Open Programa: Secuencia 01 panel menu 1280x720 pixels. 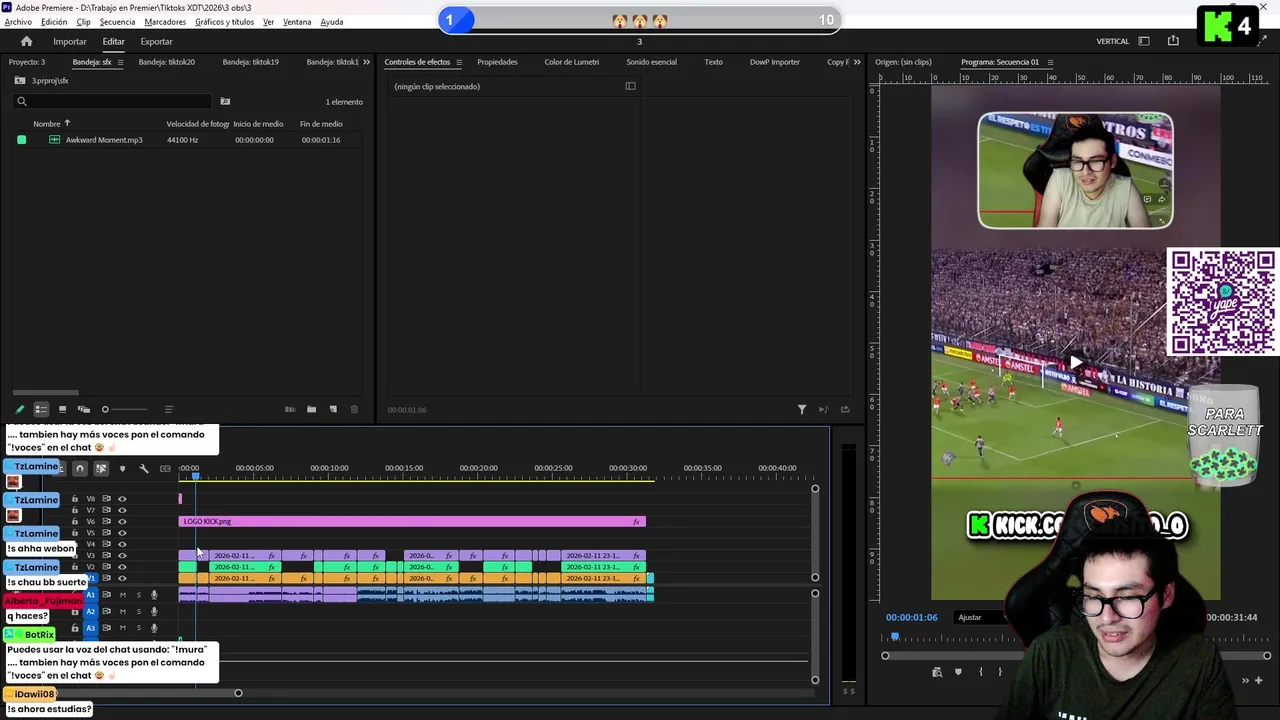[x=1050, y=62]
